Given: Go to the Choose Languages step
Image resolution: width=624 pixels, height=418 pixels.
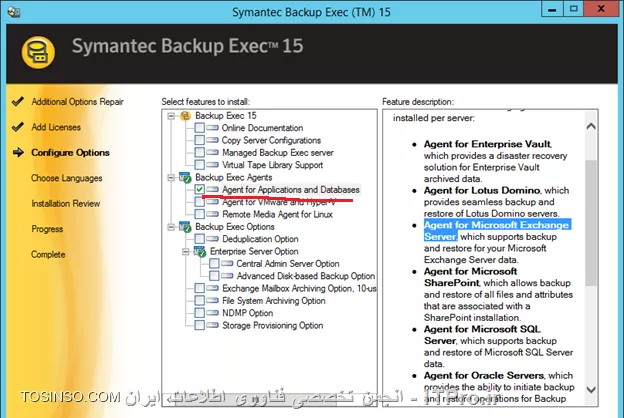Looking at the screenshot, I should (x=67, y=178).
